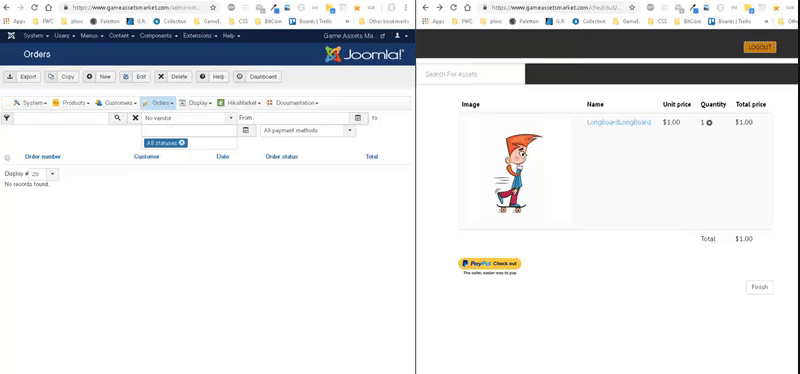Change the Display number dropdown
Screen dimensions: 800x374
pos(43,174)
